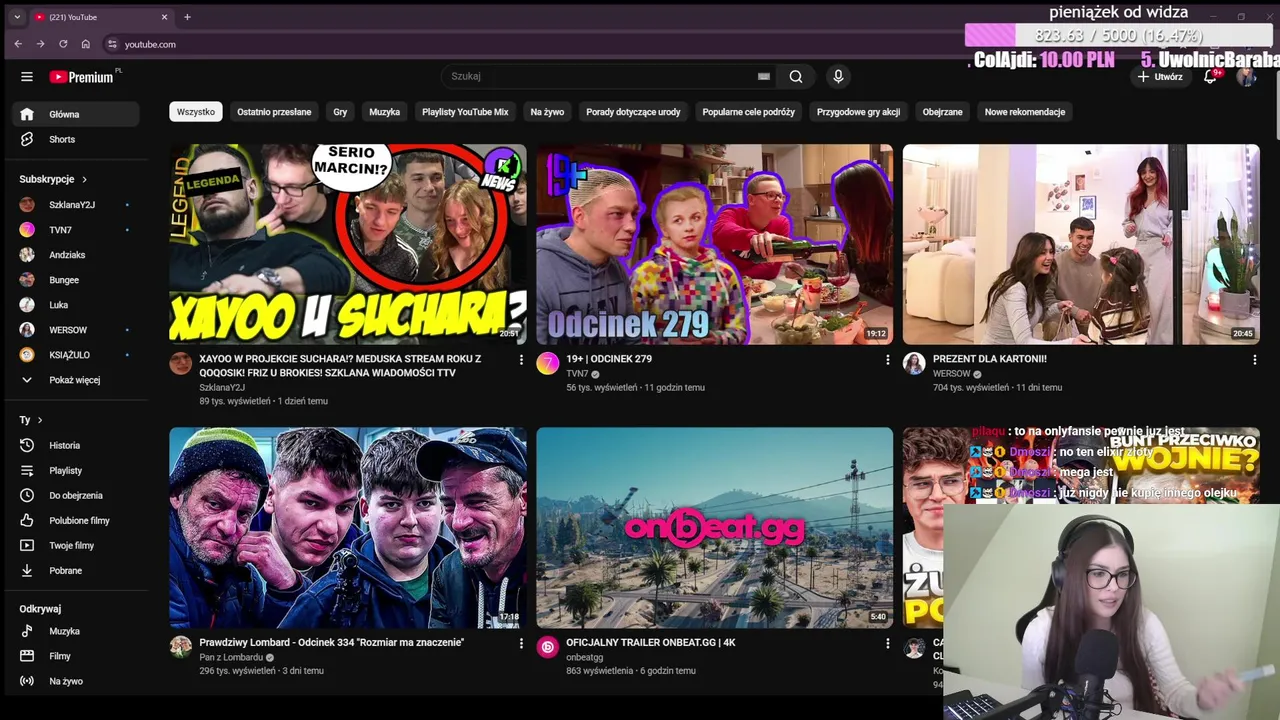Open Na żywo under Odkrywaj

(76, 681)
